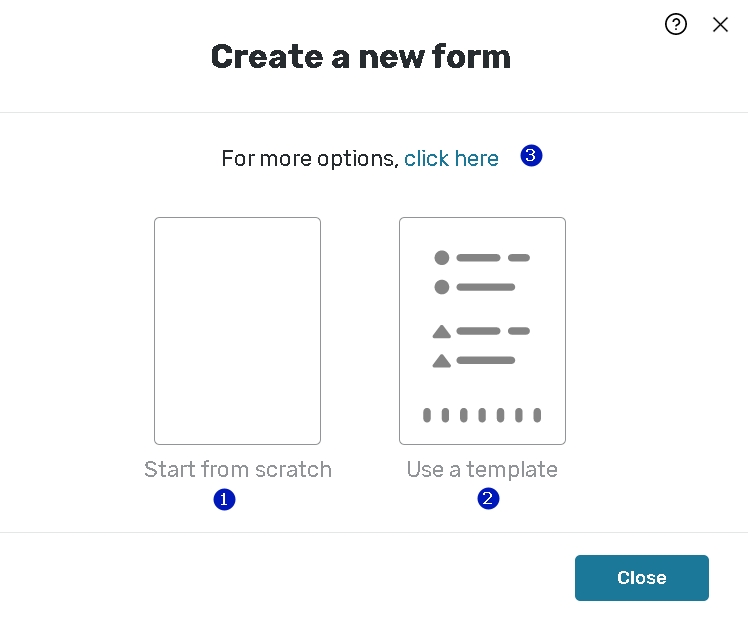Dismiss dialog with the X icon

pyautogui.click(x=720, y=24)
